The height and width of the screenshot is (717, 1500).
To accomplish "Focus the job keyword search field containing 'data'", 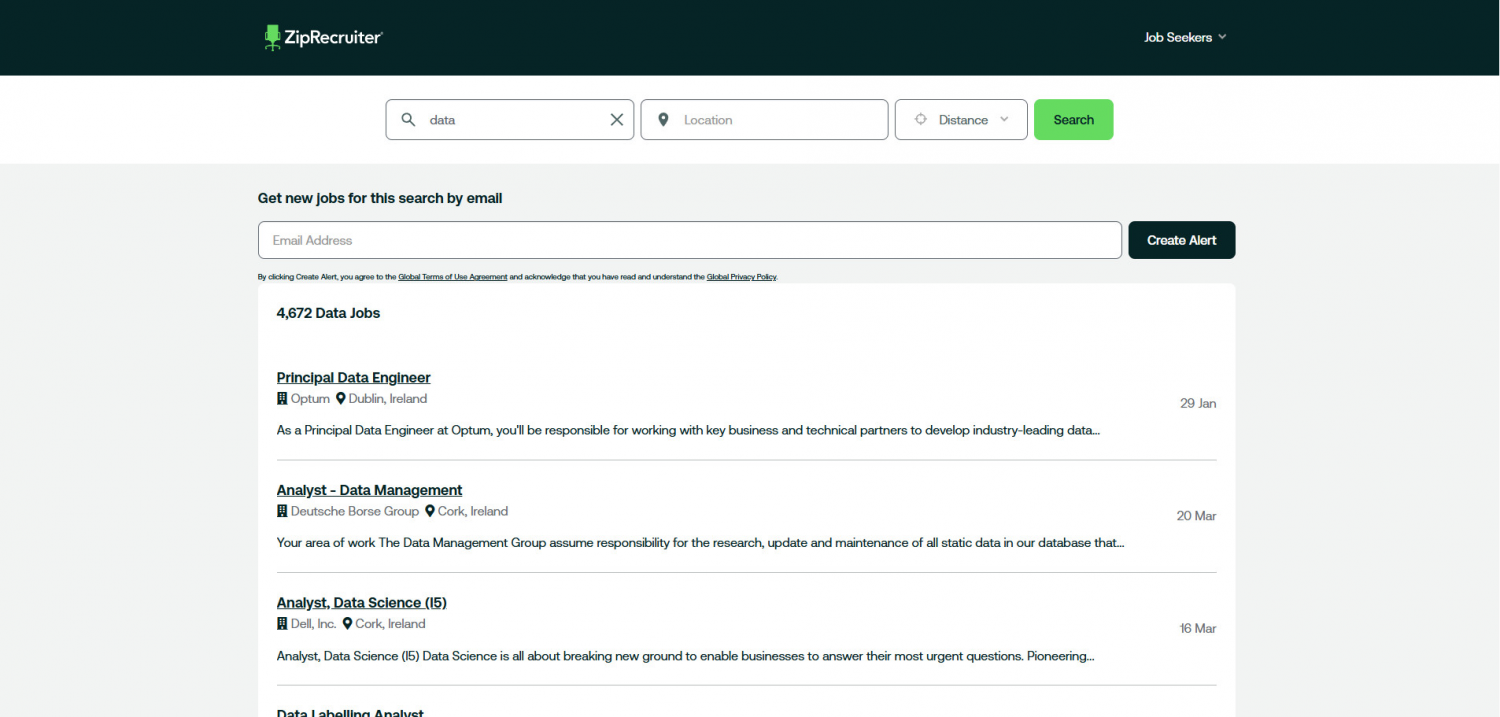I will point(510,120).
